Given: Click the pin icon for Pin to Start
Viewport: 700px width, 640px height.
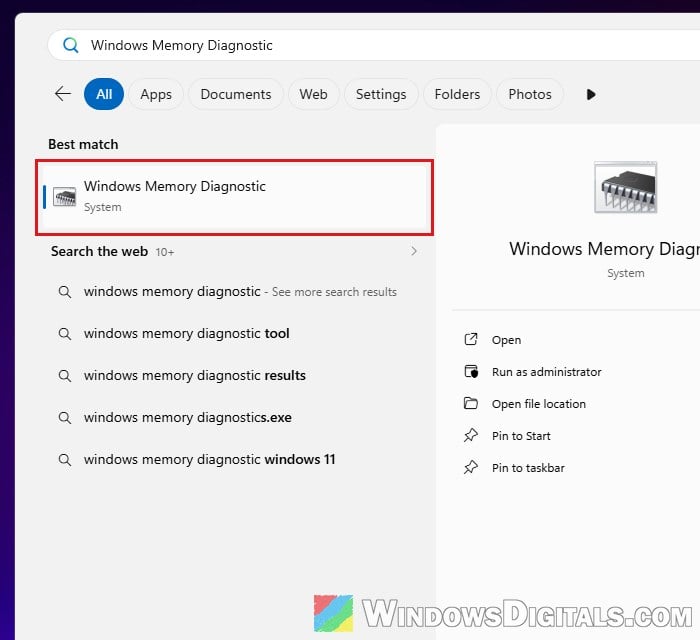Looking at the screenshot, I should coord(471,435).
